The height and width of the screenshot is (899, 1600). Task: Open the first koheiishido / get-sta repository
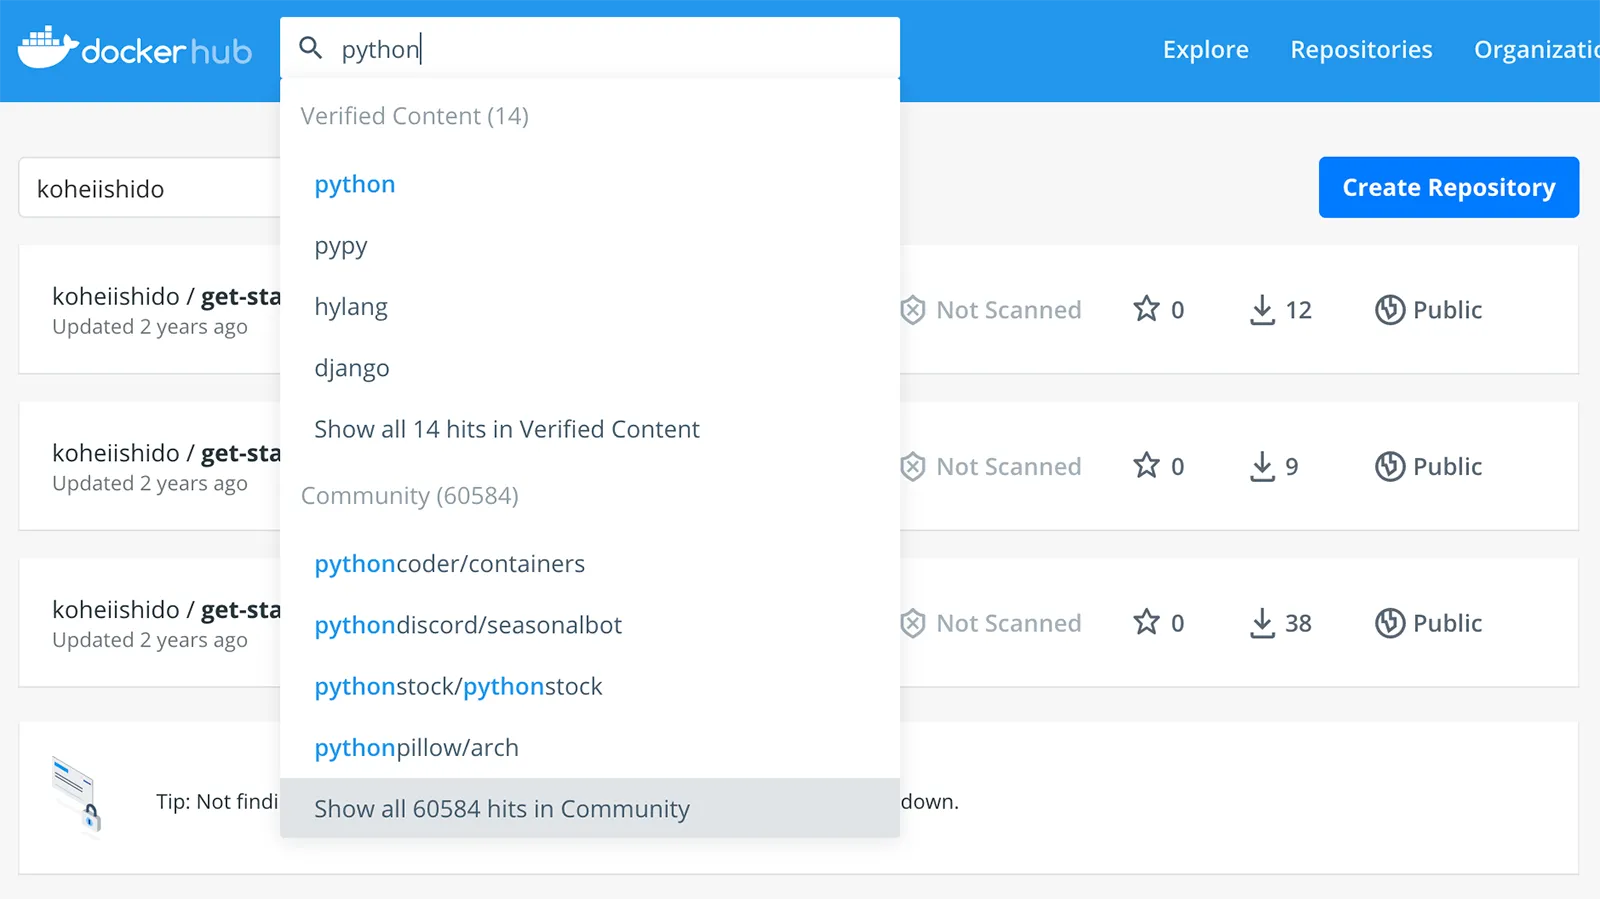(166, 297)
